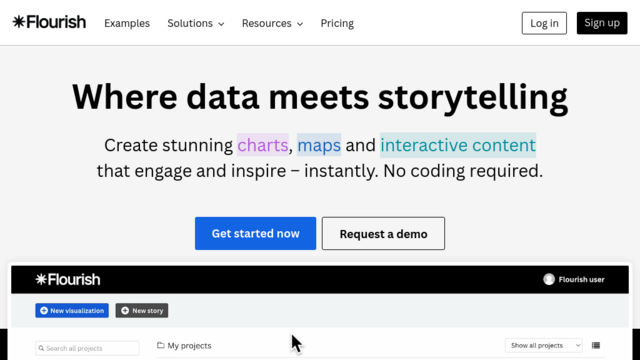Expand the Resources menu
The height and width of the screenshot is (360, 640).
tap(272, 23)
